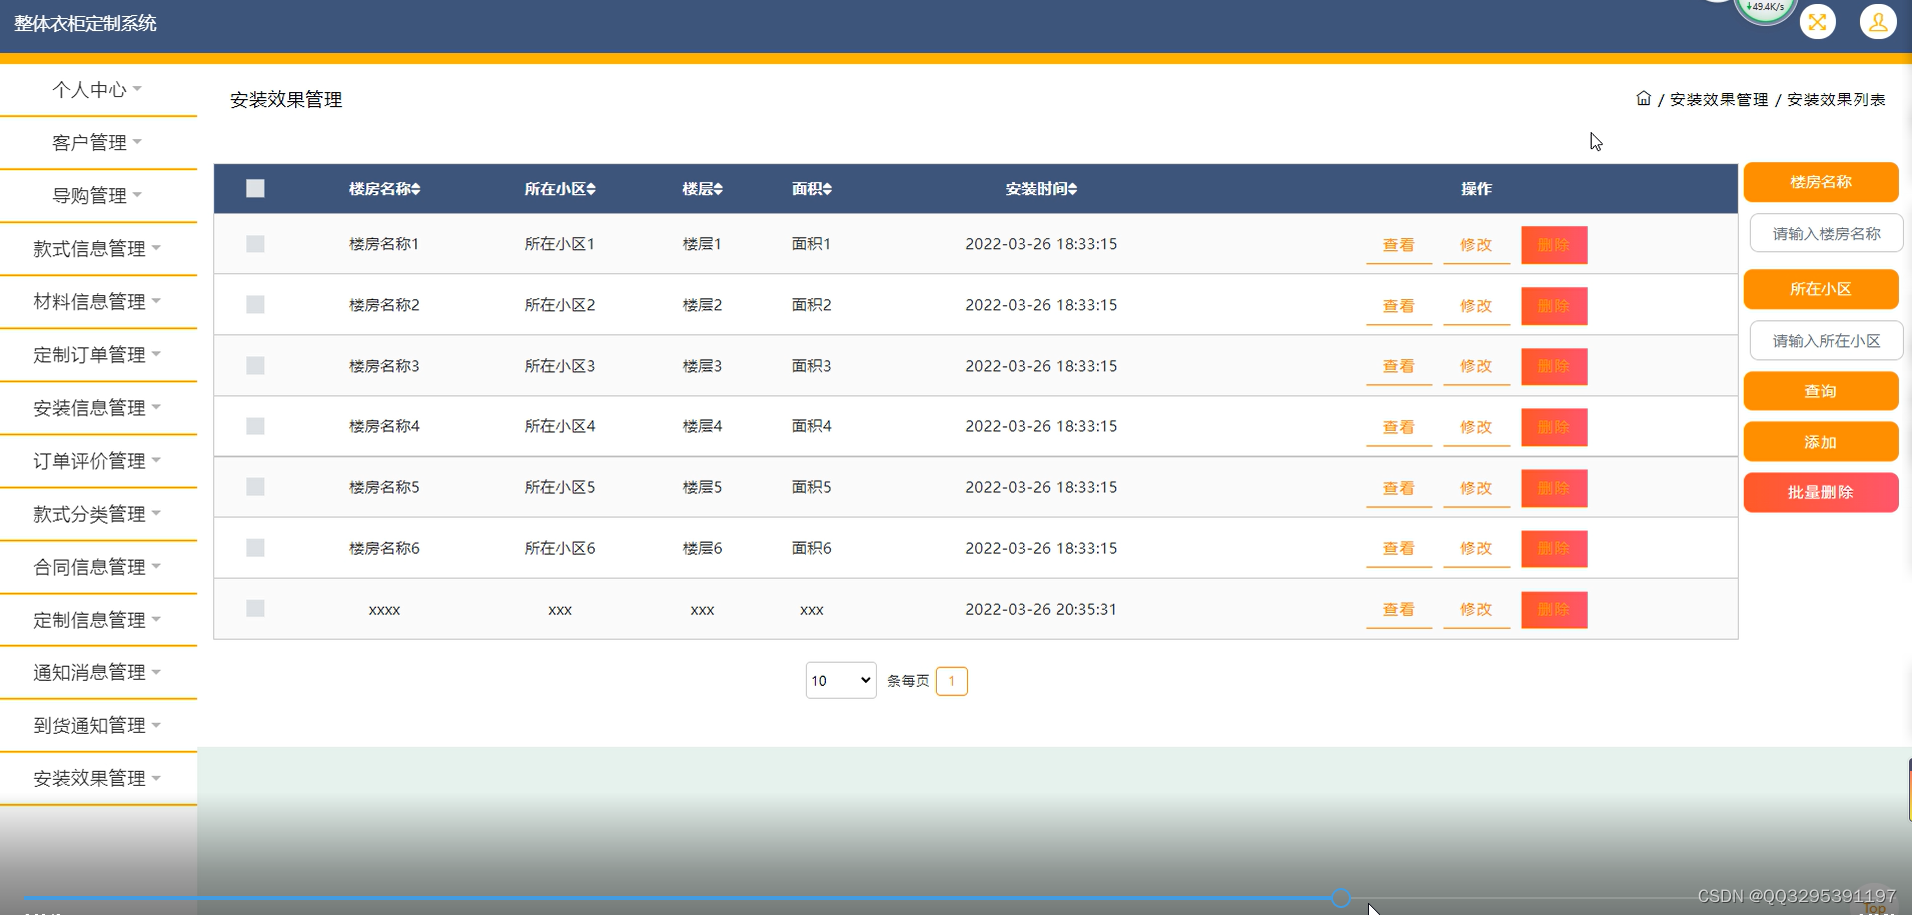Go to the home icon in breadcrumb
1912x915 pixels.
(1643, 98)
